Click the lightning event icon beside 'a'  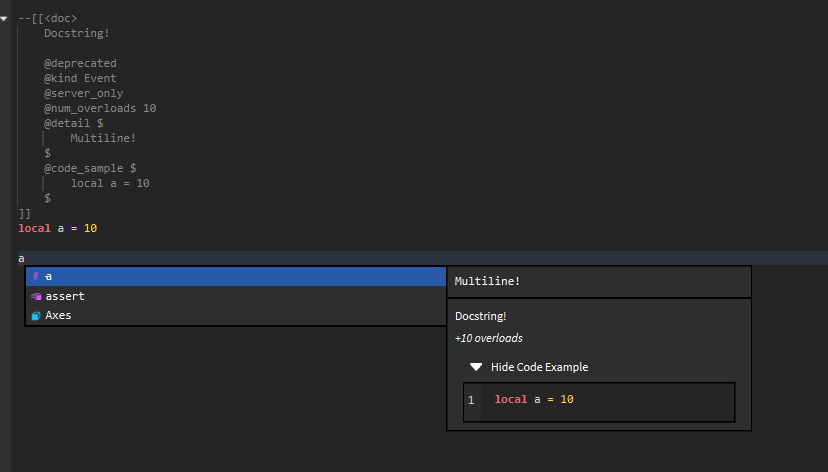coord(36,277)
